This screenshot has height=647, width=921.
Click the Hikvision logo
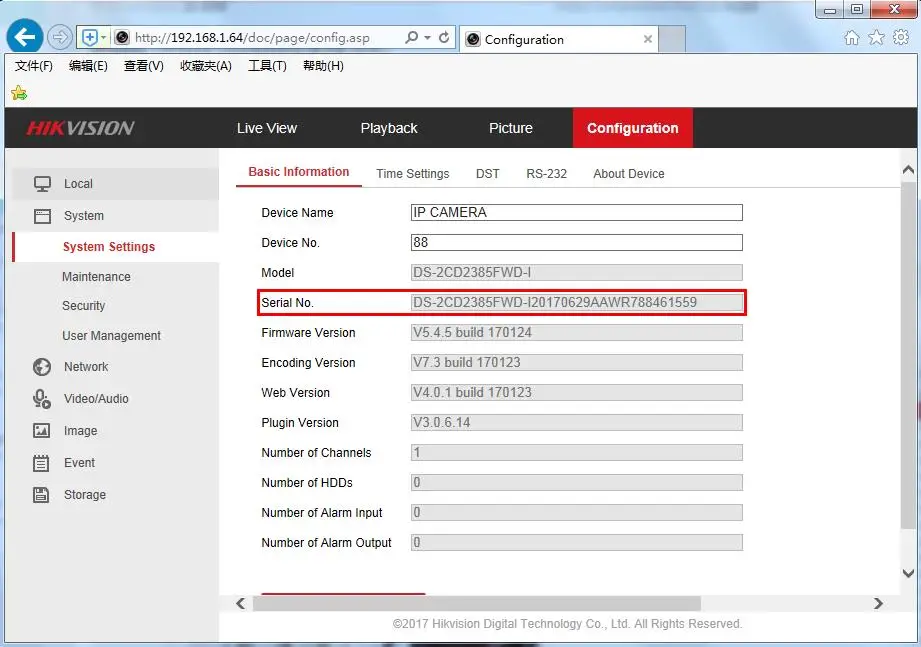[80, 128]
